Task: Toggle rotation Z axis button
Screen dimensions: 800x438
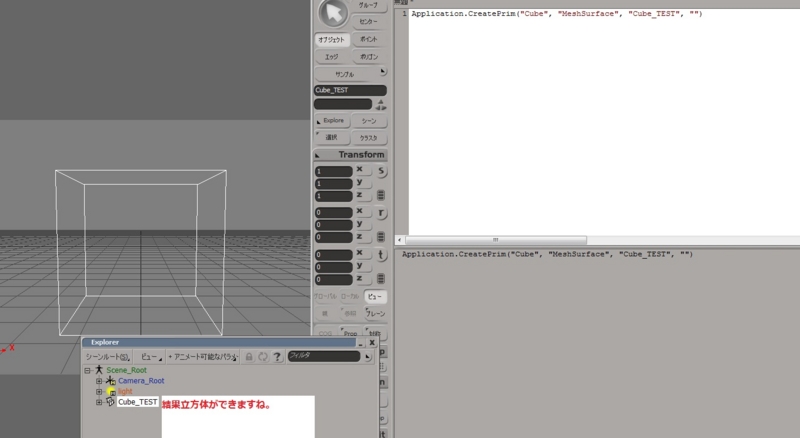Action: pyautogui.click(x=362, y=237)
